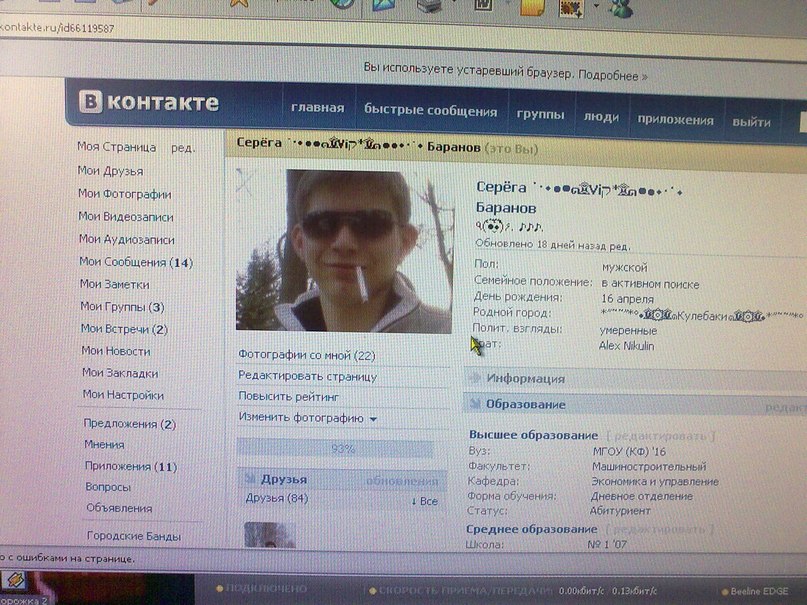Open Городские Банды in the sidebar

coord(134,536)
